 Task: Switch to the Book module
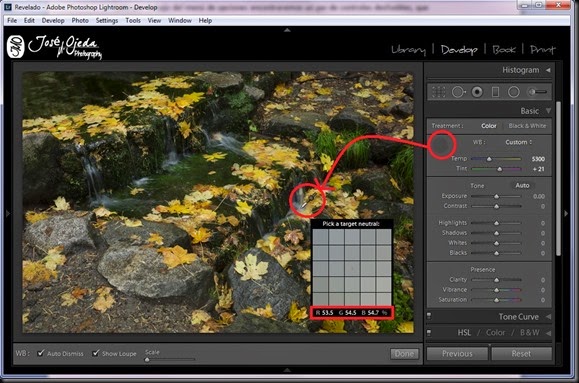point(504,49)
